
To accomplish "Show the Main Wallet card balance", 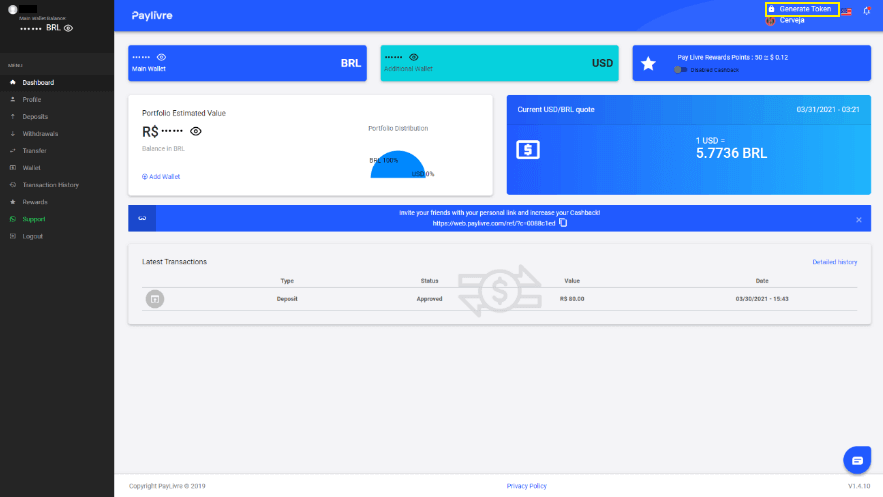I will [162, 58].
